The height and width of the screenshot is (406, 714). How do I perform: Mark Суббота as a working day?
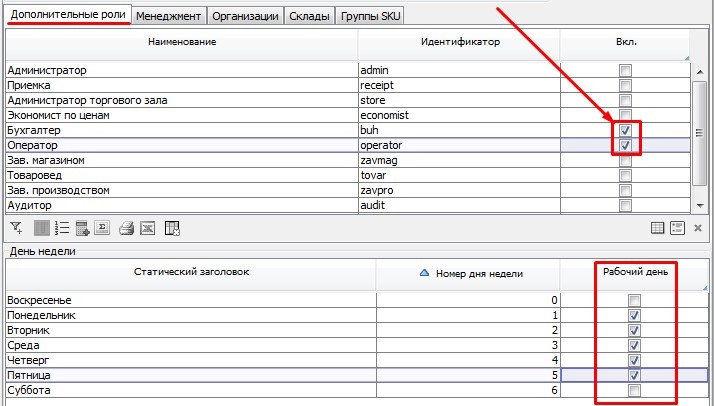pos(634,391)
